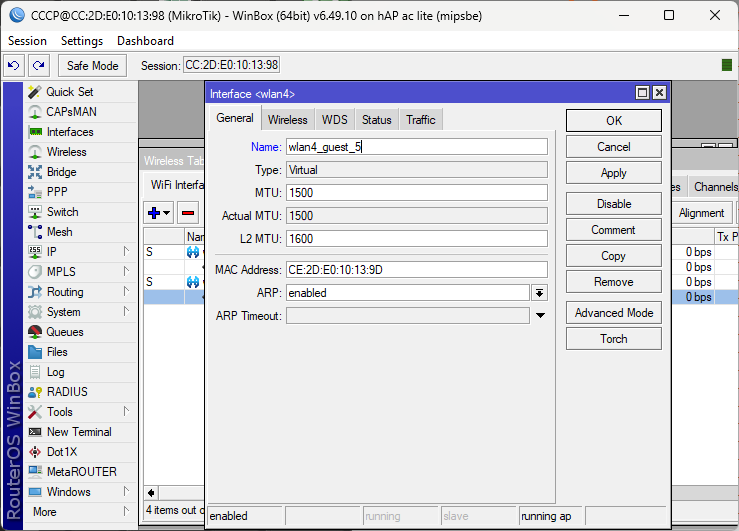Switch to the WDS tab

coord(334,120)
